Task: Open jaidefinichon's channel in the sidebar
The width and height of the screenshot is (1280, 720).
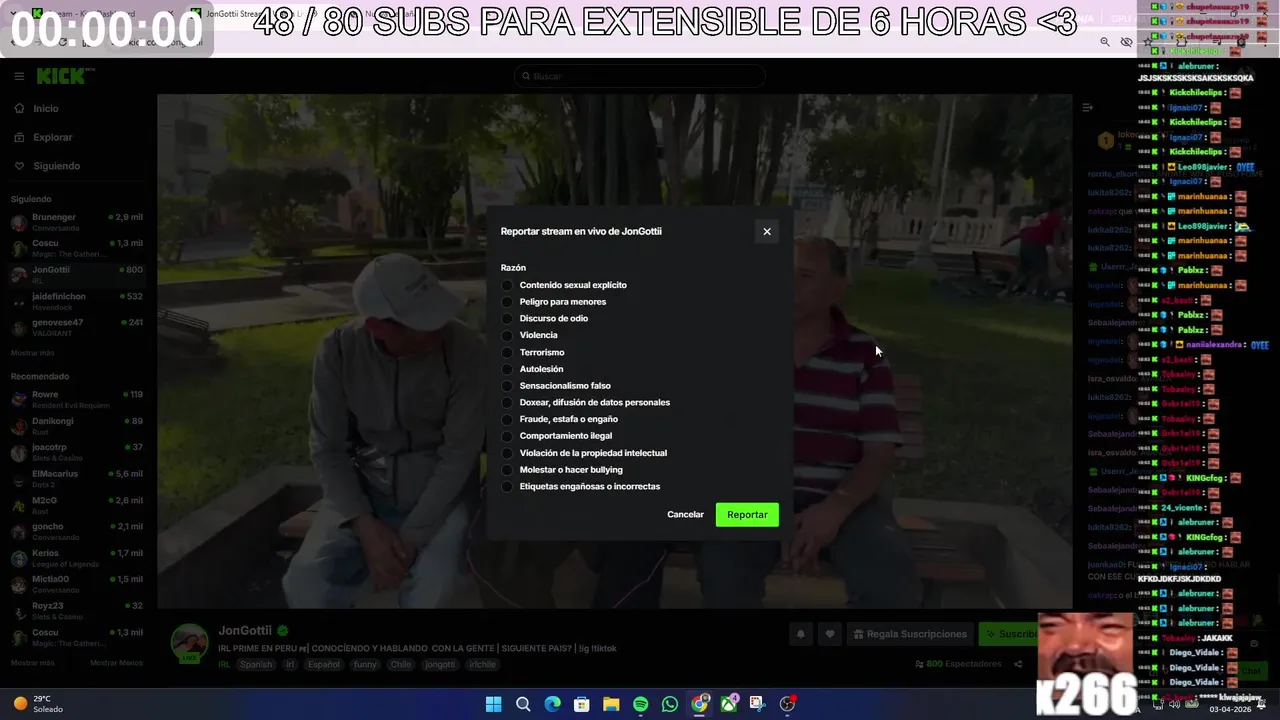Action: [78, 301]
